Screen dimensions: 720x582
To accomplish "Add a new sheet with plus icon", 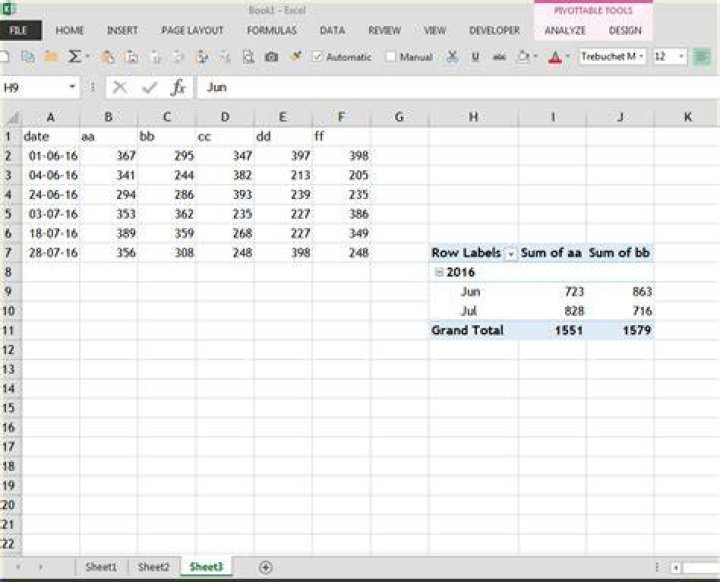I will coord(265,567).
